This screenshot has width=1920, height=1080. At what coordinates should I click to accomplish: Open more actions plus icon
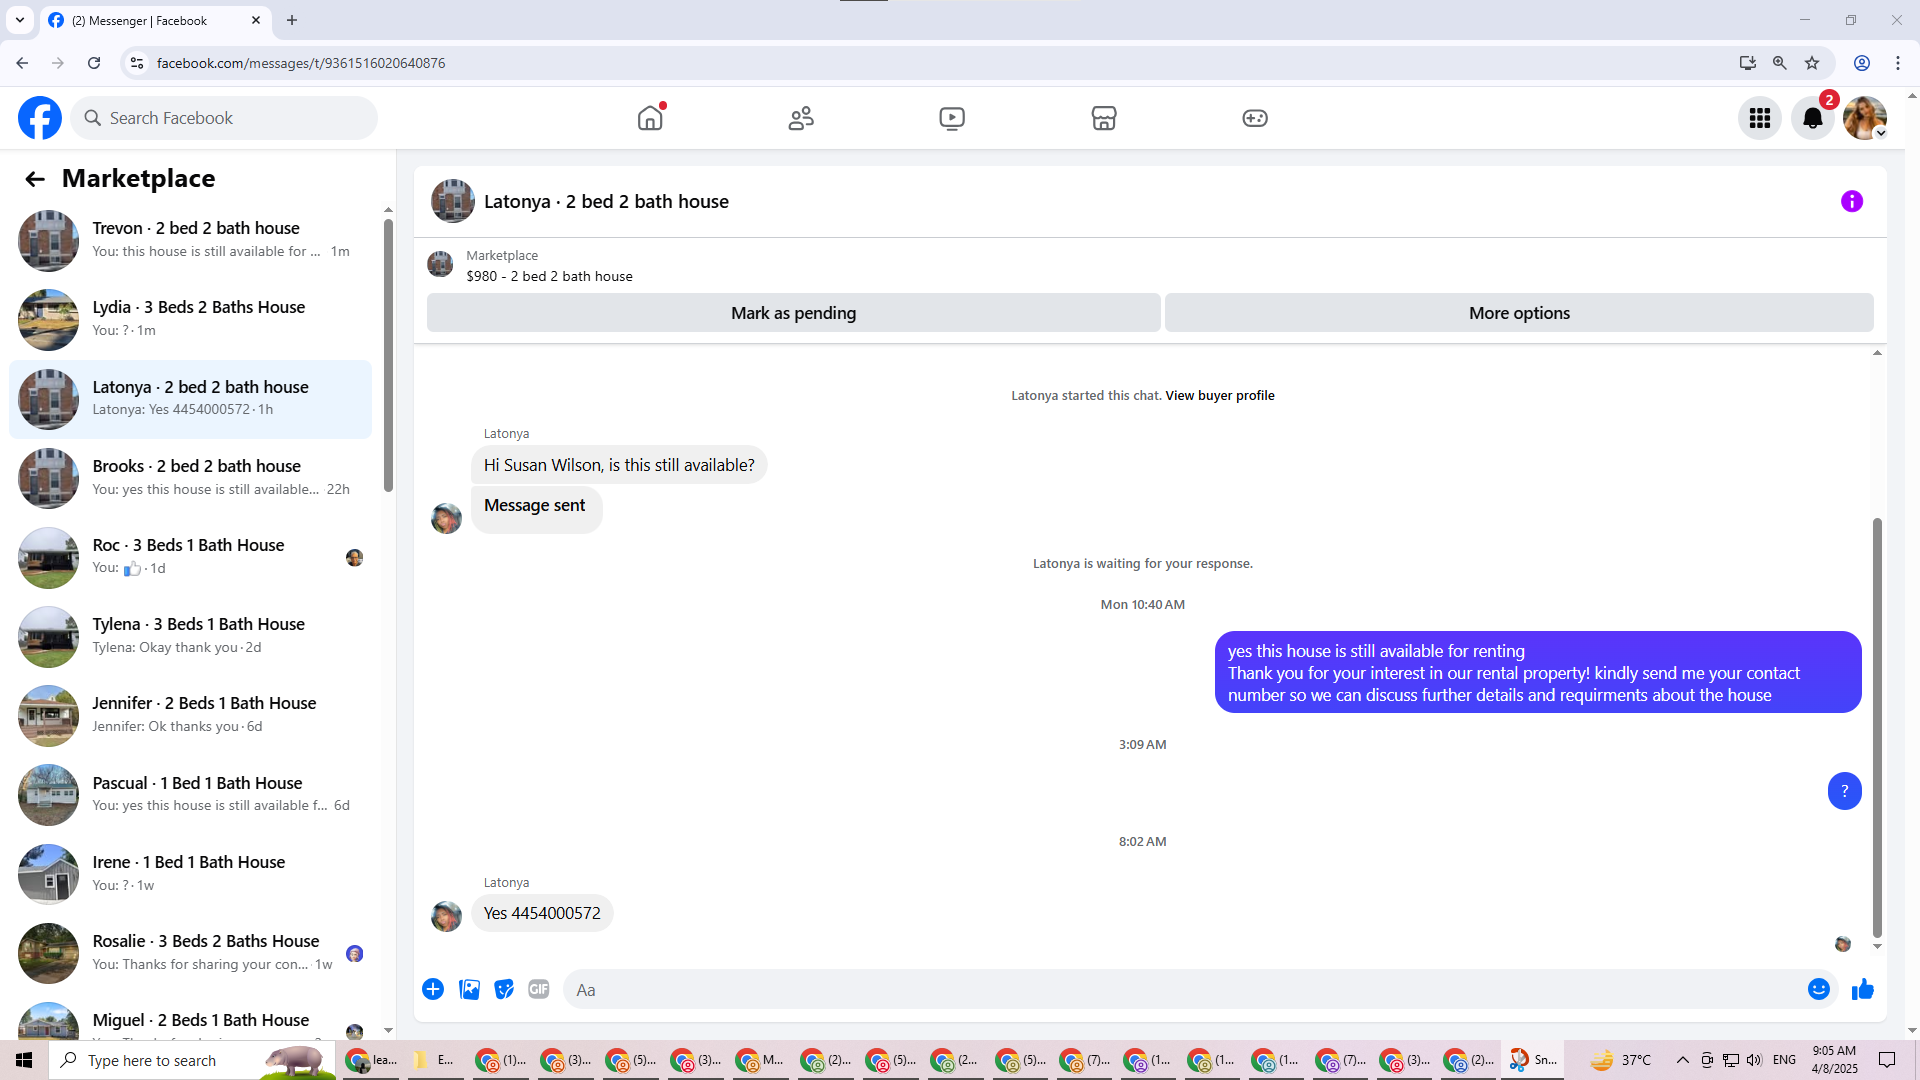click(x=433, y=989)
